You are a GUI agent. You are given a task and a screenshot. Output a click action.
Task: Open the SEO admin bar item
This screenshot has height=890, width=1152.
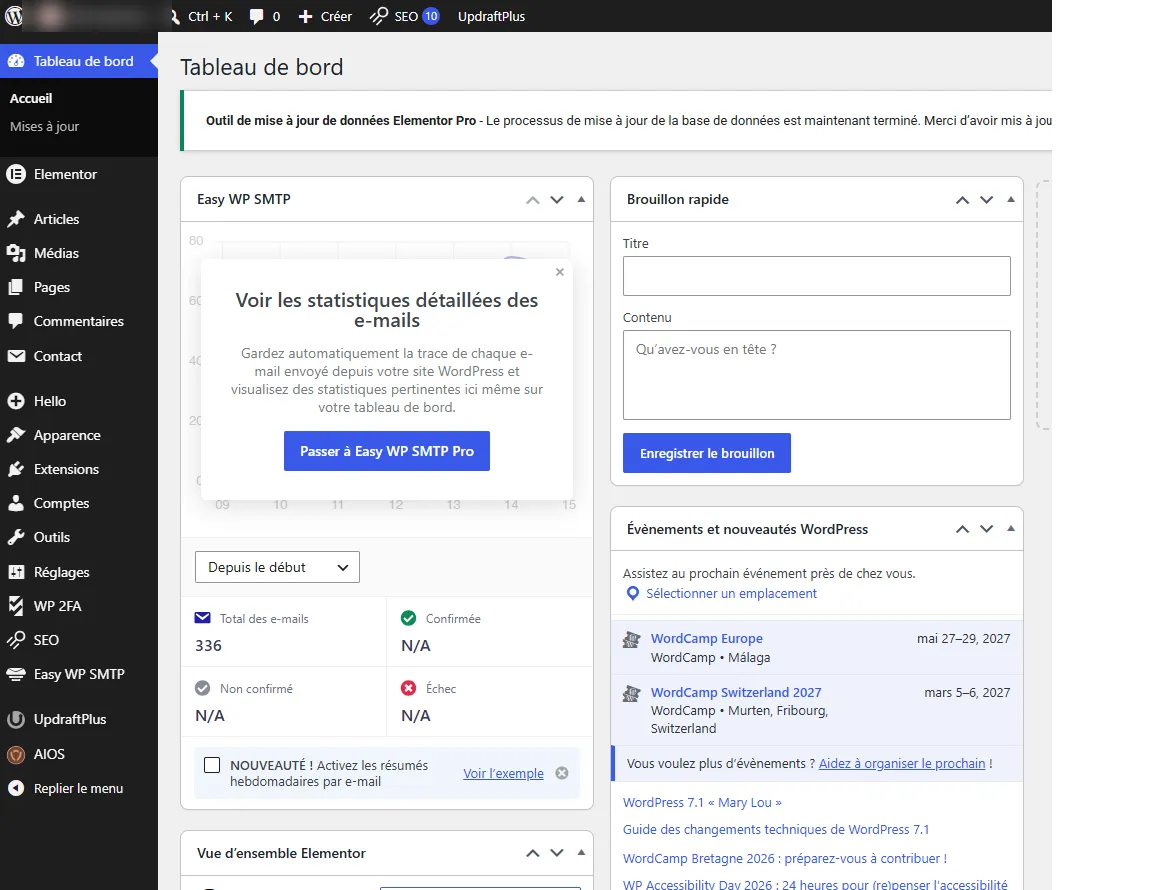(x=404, y=16)
